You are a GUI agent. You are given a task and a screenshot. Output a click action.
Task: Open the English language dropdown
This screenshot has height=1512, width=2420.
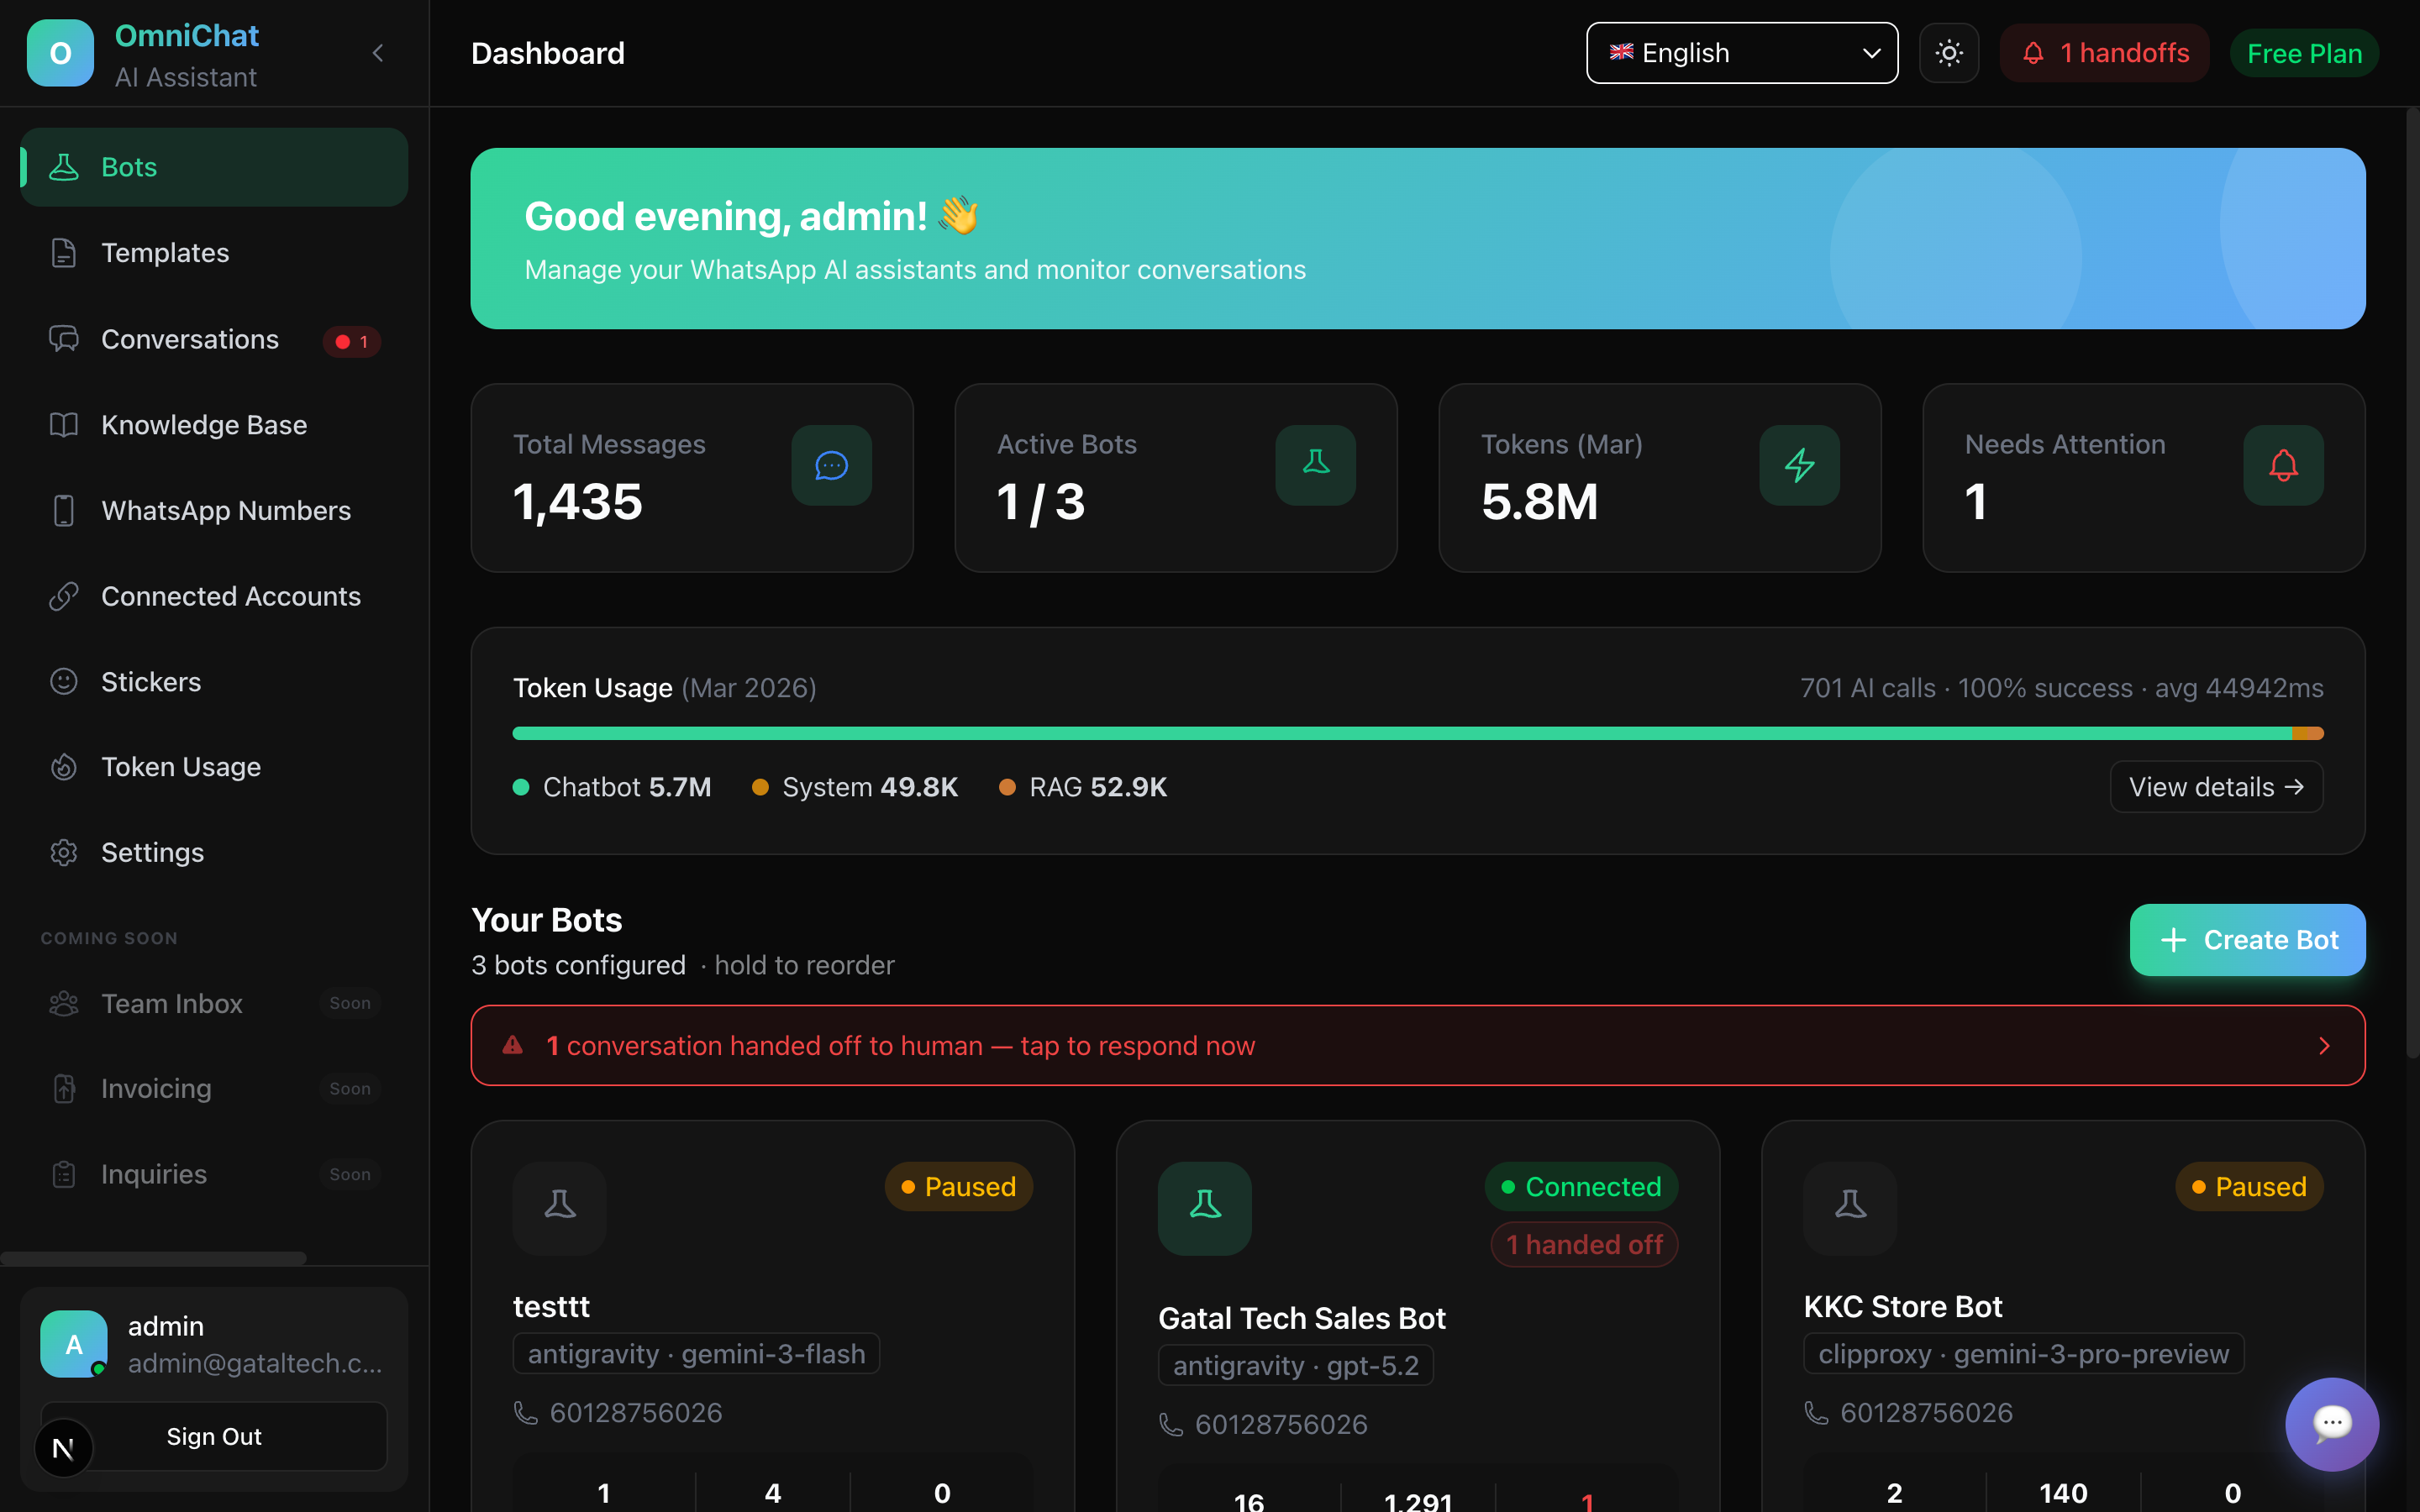pyautogui.click(x=1741, y=53)
